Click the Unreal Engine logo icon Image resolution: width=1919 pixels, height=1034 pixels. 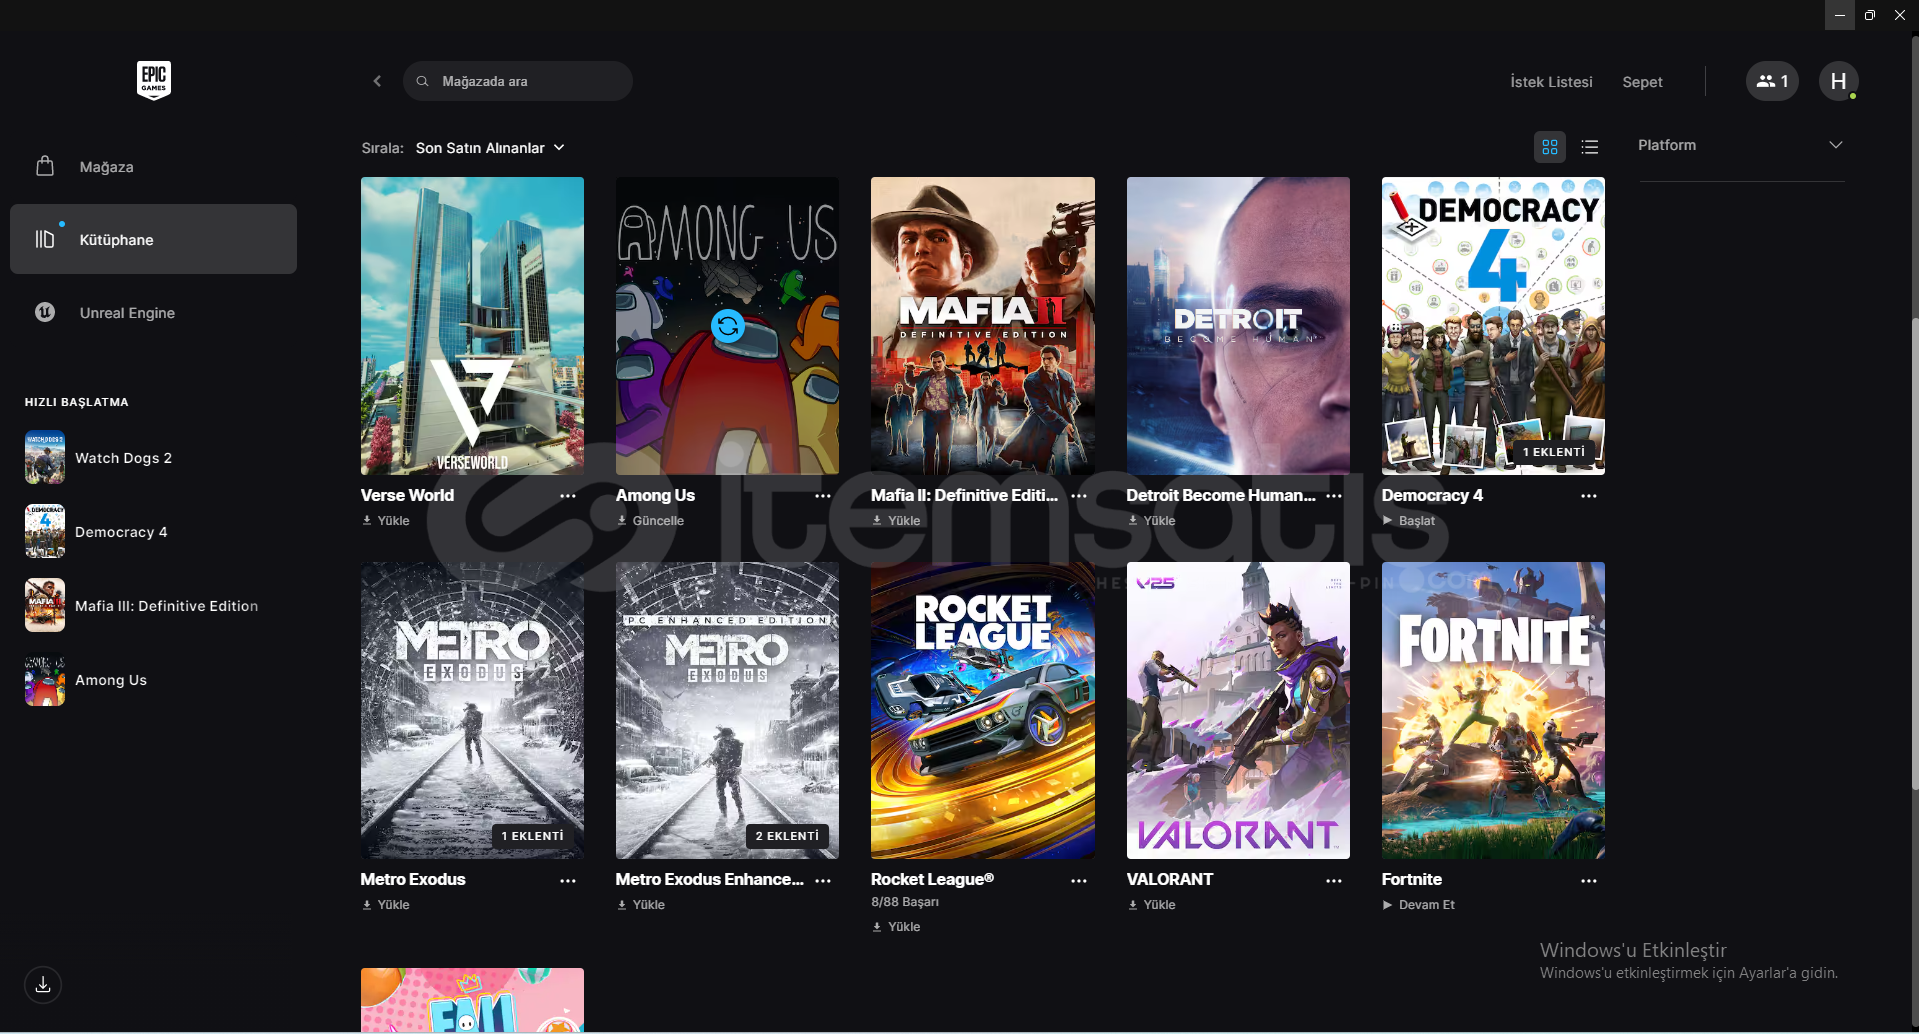tap(45, 312)
